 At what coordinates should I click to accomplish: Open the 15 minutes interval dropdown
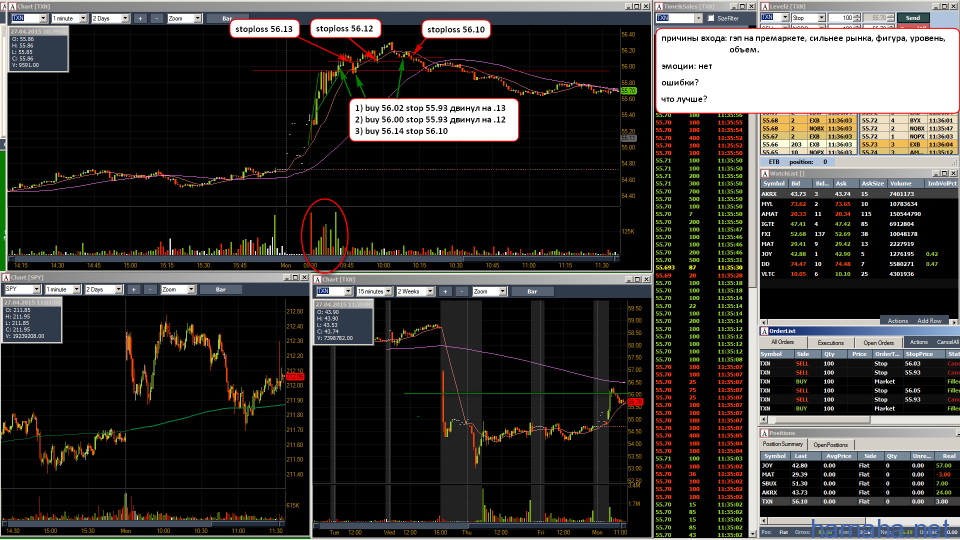388,291
